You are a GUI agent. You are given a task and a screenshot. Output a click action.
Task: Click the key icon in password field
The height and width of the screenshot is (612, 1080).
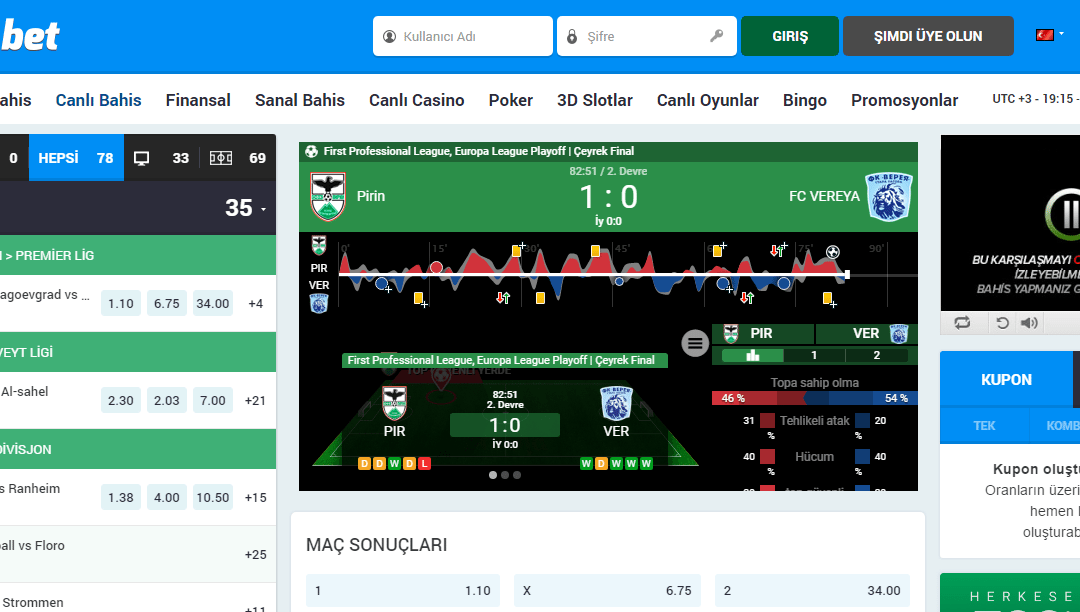click(716, 36)
